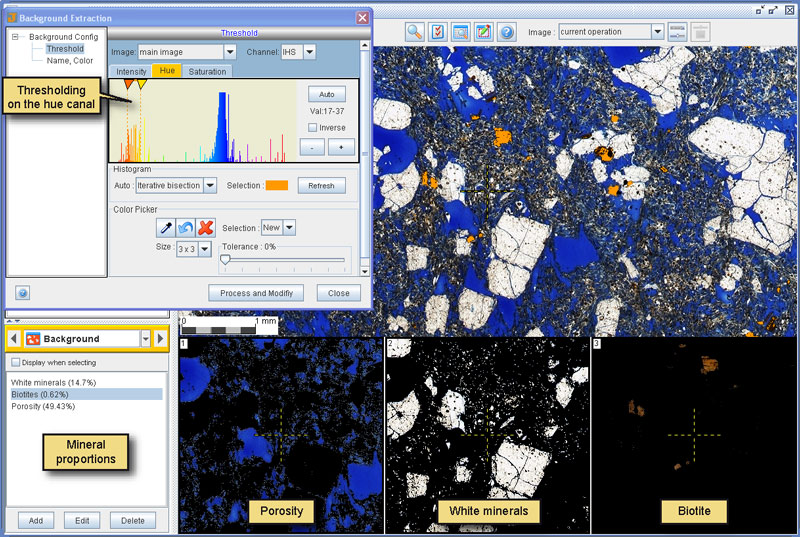Collapse the Background Config tree node
Screen dimensions: 800x537
click(15, 37)
